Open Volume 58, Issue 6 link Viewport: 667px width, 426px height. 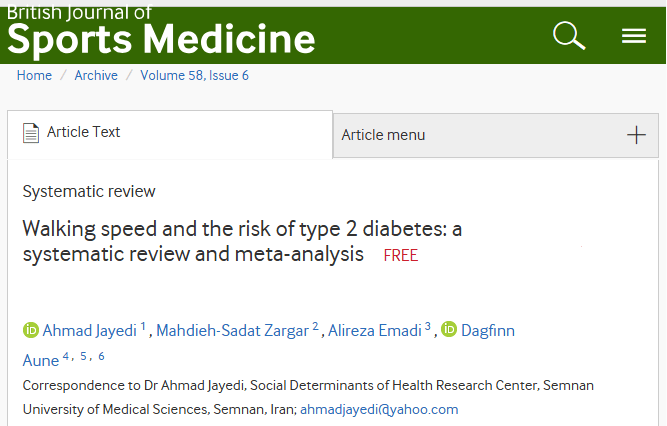pos(194,75)
